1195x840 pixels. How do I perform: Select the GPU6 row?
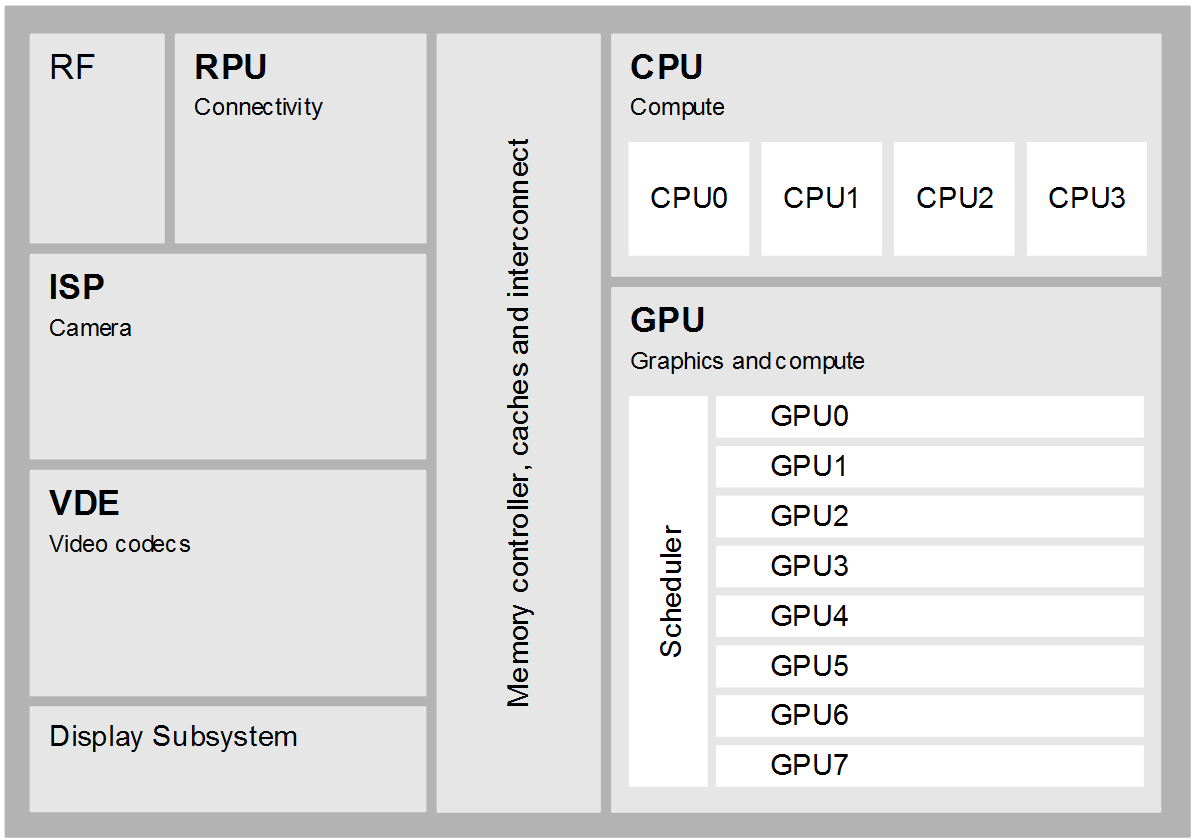pyautogui.click(x=929, y=716)
